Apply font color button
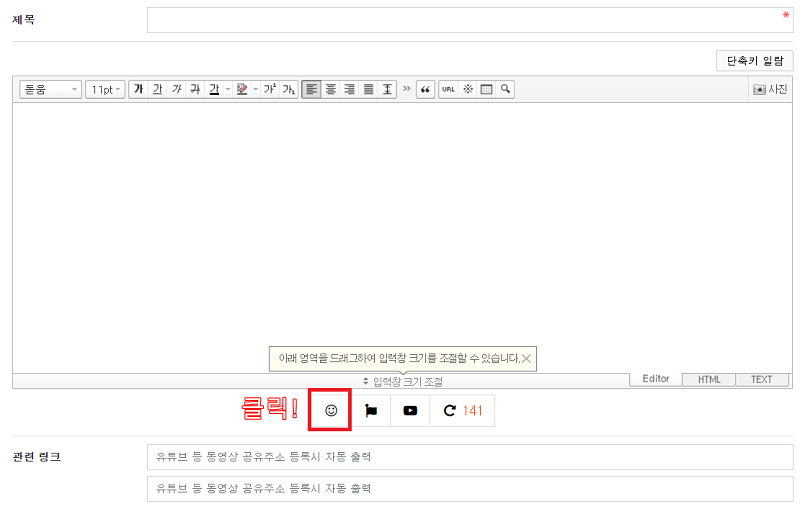800x509 pixels. point(214,89)
